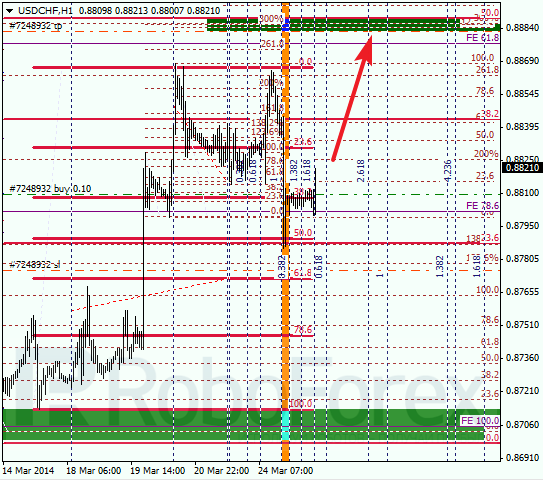Click the FE 78.6 expansion label
543x480 pixels.
482,206
